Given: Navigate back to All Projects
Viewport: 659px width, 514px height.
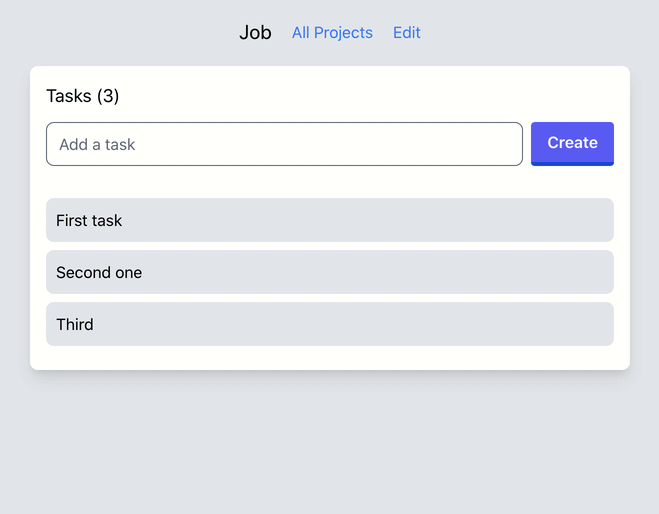Looking at the screenshot, I should 332,33.
